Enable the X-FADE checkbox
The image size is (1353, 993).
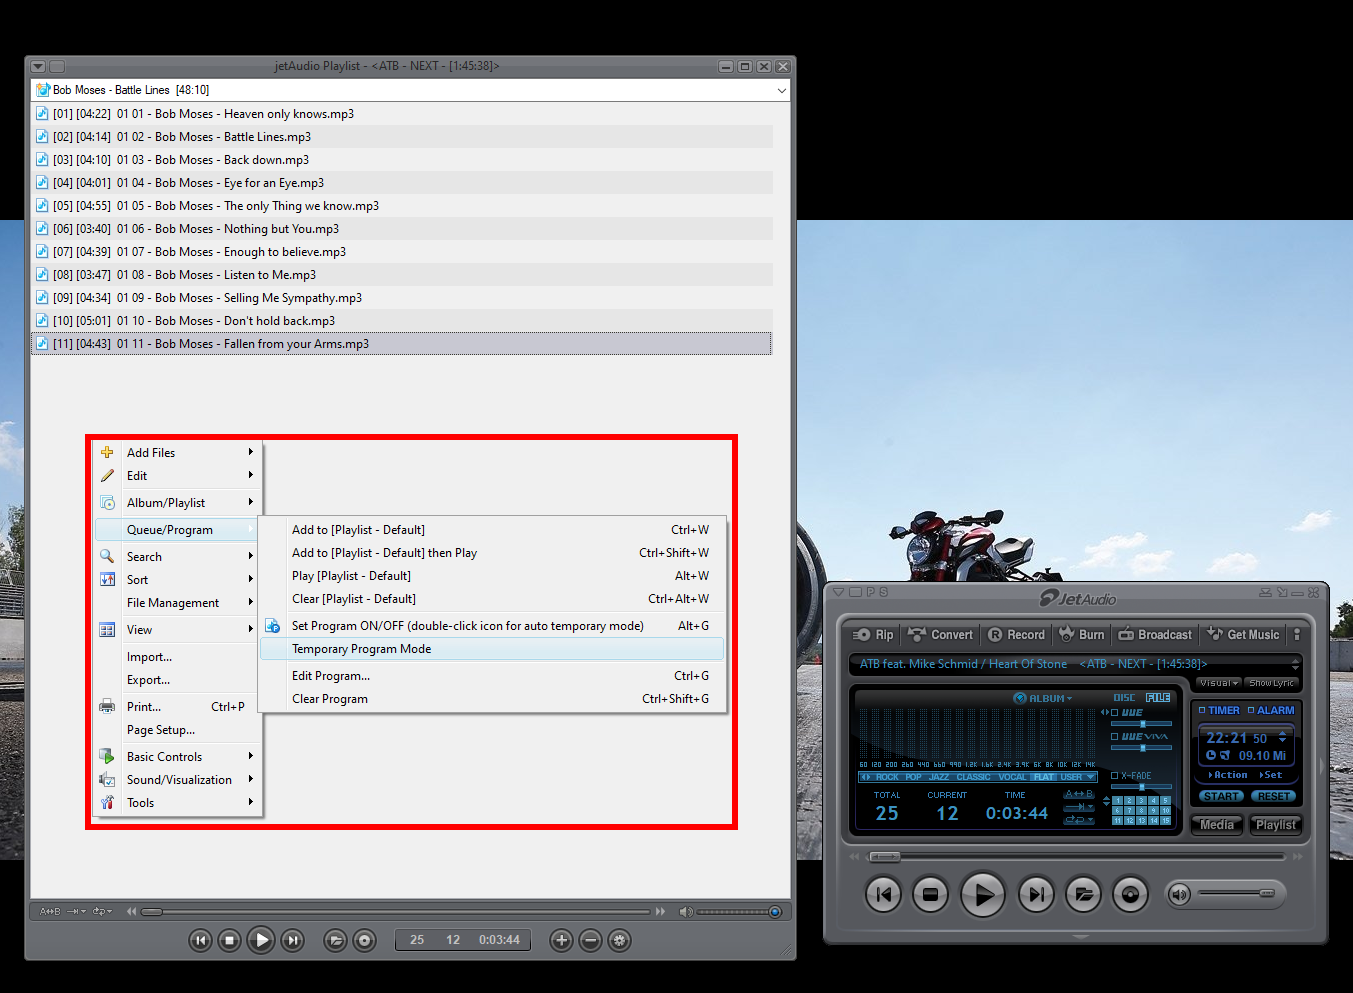pyautogui.click(x=1114, y=775)
